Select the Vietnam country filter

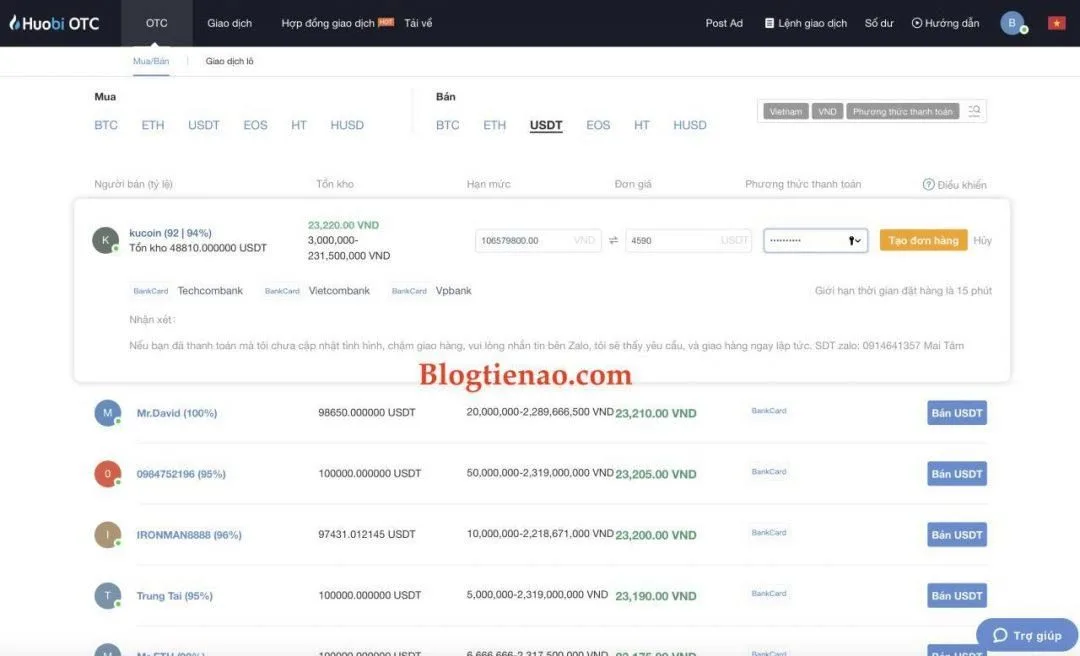point(786,110)
